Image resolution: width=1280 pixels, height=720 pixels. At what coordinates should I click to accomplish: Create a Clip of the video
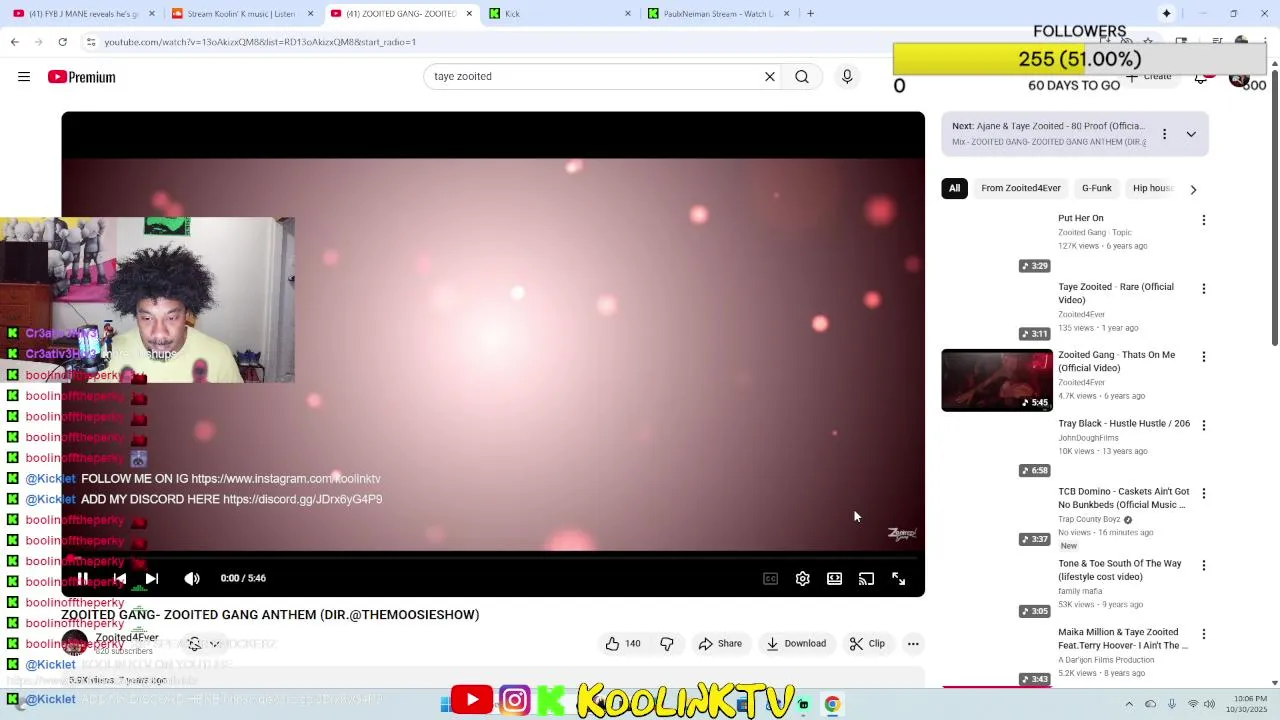868,644
